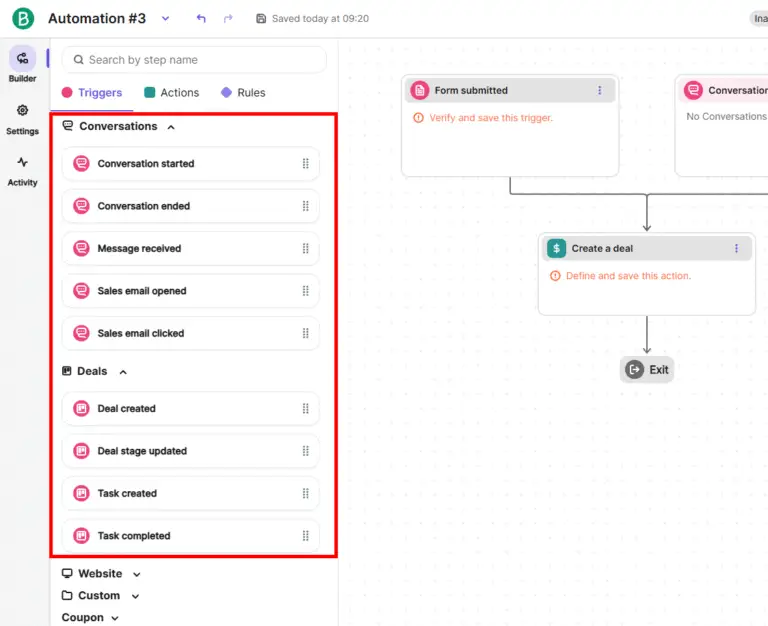
Task: Collapse the Deals section
Action: [123, 372]
